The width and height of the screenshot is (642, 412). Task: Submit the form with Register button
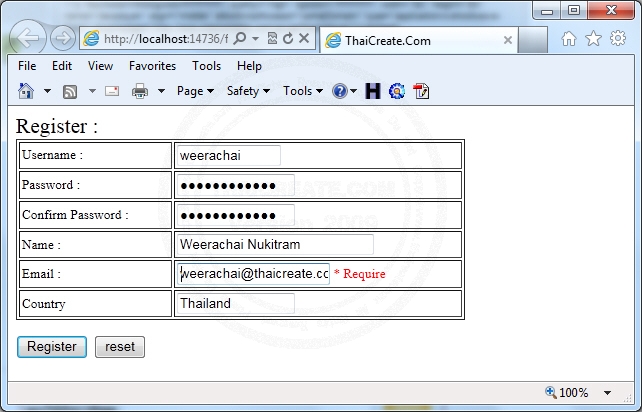(52, 347)
